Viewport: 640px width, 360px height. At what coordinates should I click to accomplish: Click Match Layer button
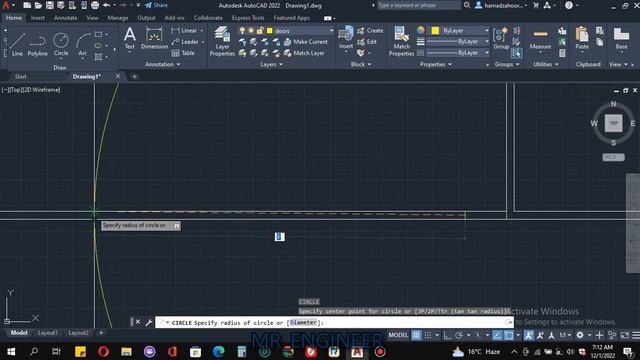[x=304, y=53]
